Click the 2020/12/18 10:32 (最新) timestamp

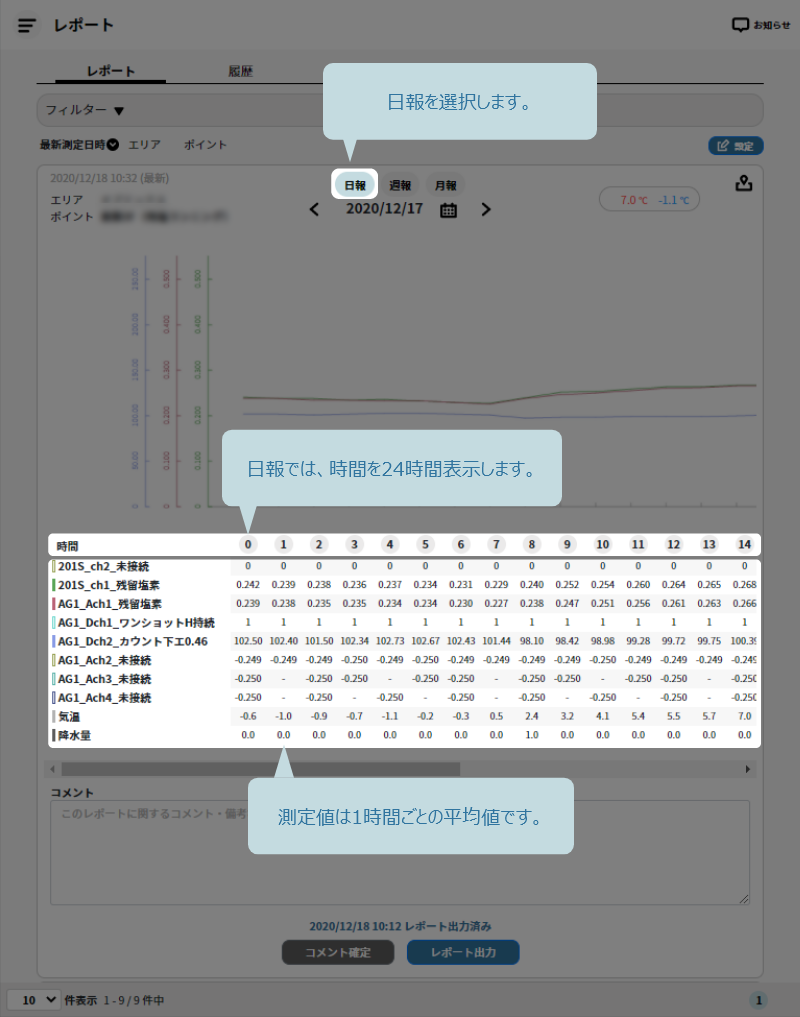pos(110,178)
